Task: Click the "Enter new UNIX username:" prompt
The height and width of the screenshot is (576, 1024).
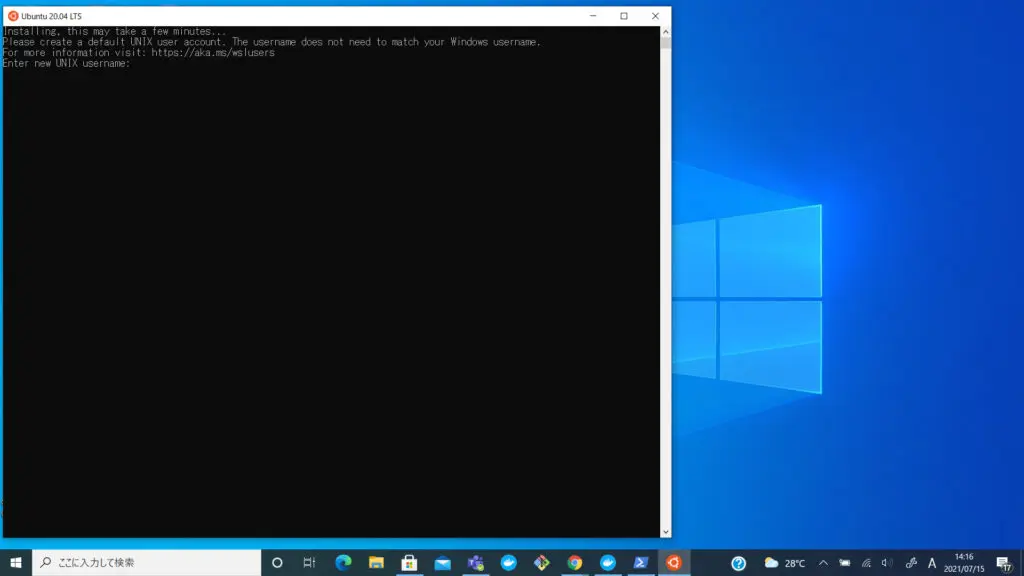Action: pos(67,63)
